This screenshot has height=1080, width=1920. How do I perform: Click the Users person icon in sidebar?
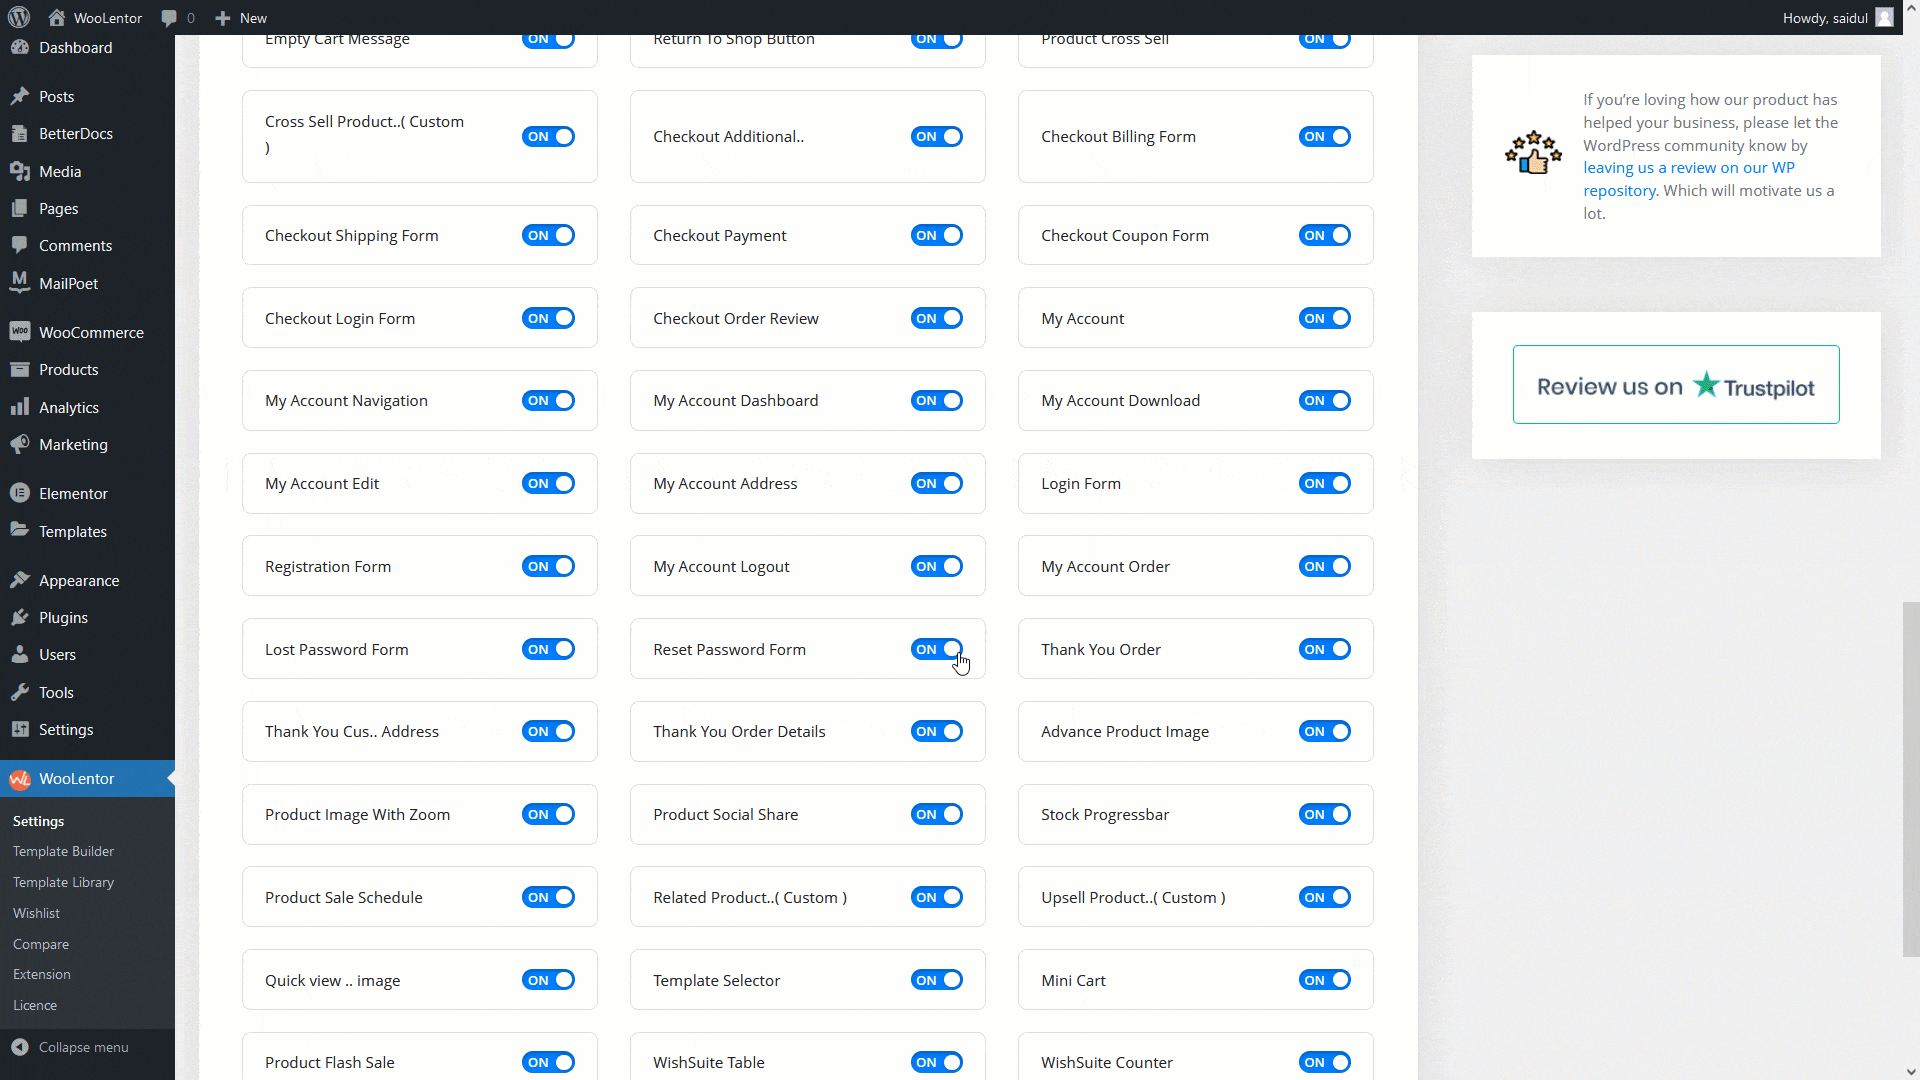(x=20, y=654)
